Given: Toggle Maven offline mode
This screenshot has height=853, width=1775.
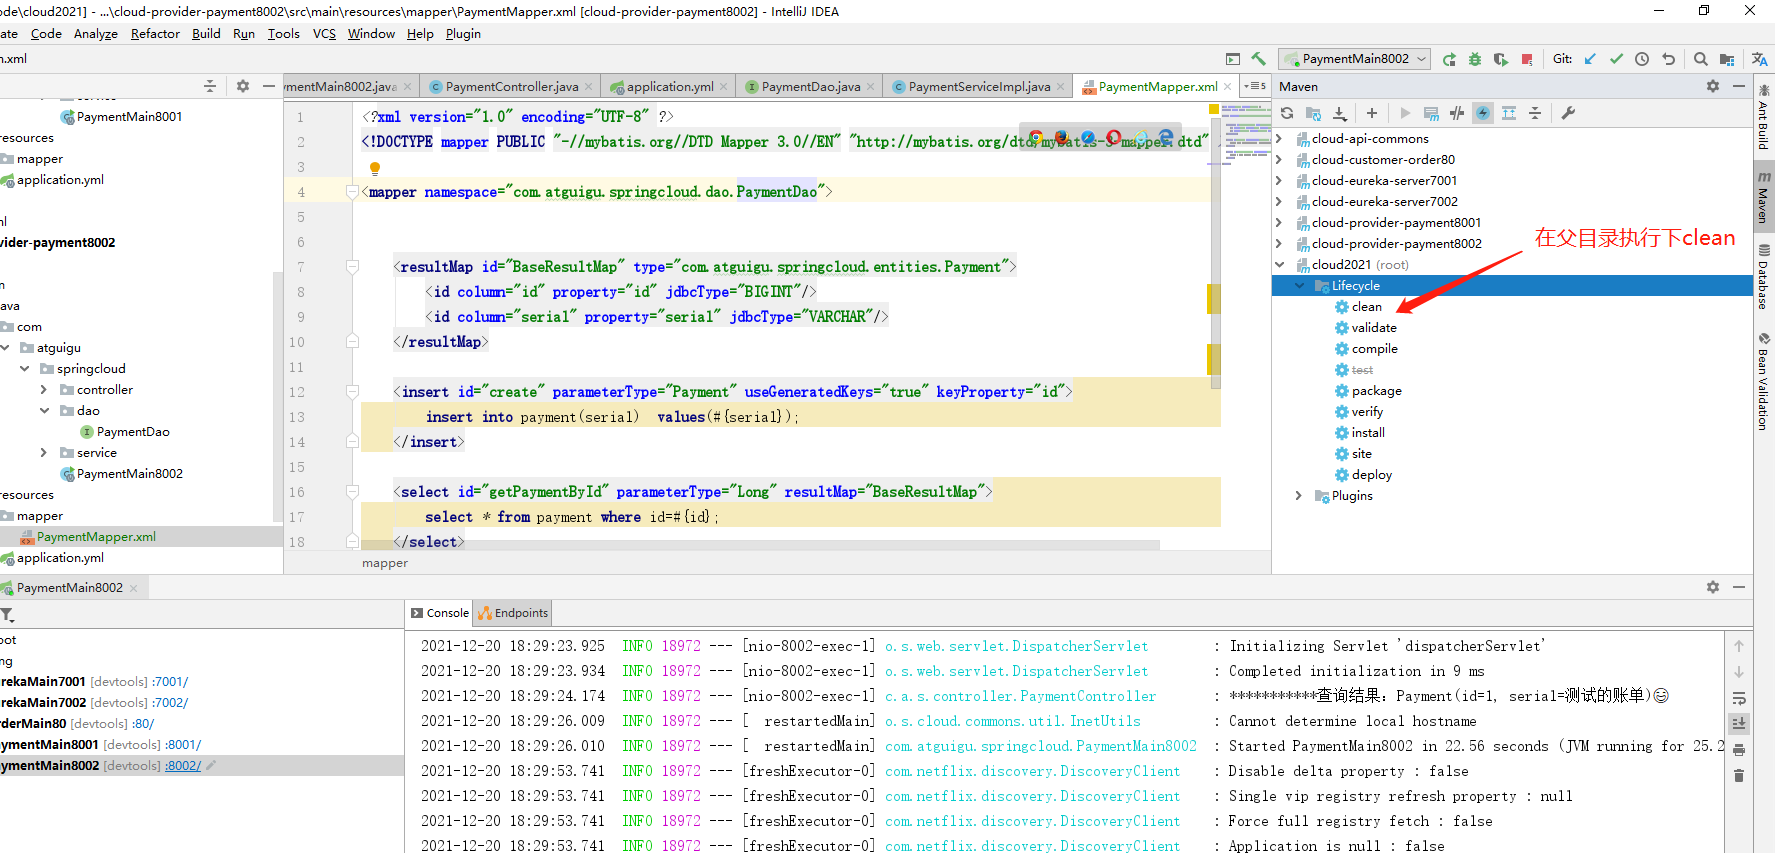Looking at the screenshot, I should tap(1457, 113).
